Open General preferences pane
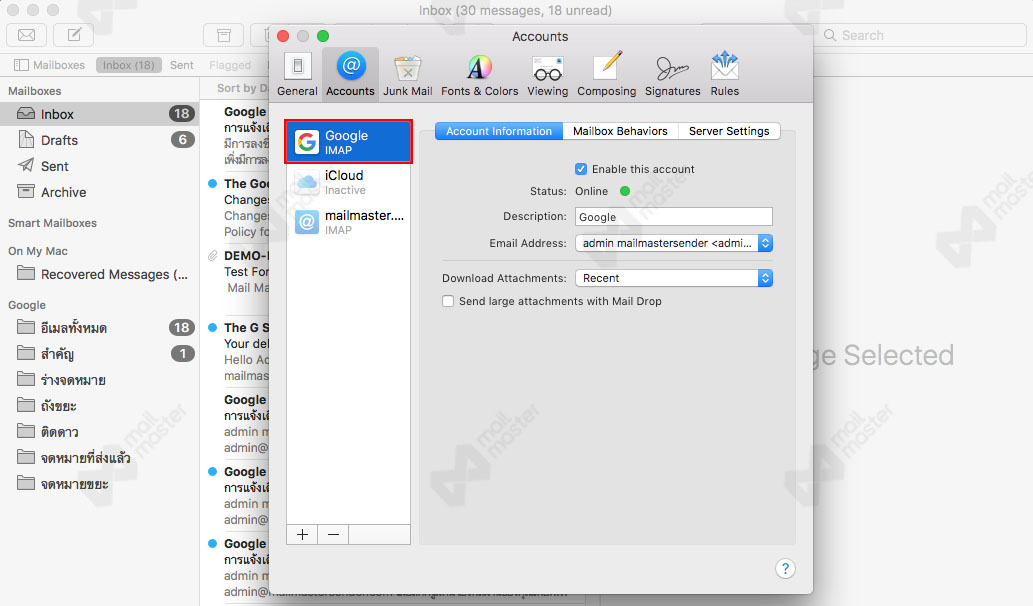The image size is (1033, 606). coord(297,74)
